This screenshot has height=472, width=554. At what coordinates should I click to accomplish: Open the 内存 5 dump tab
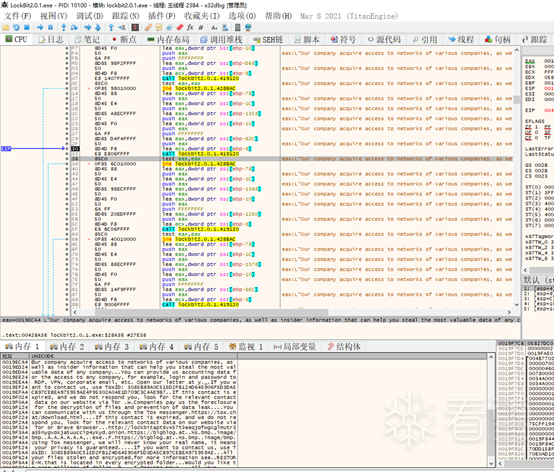pos(201,347)
